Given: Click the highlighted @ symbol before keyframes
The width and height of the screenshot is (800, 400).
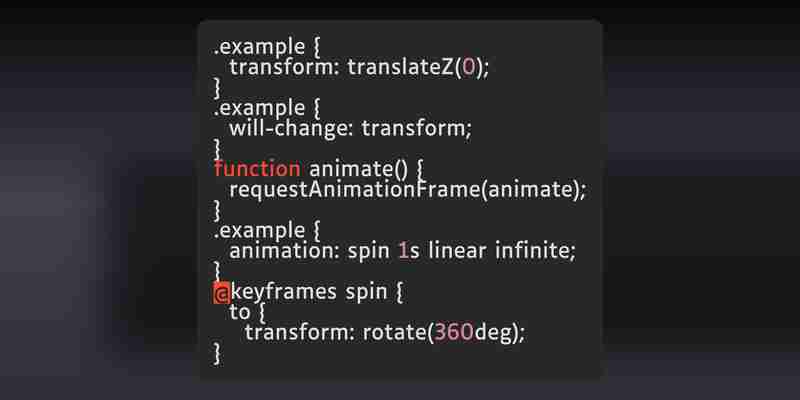Looking at the screenshot, I should tap(221, 293).
